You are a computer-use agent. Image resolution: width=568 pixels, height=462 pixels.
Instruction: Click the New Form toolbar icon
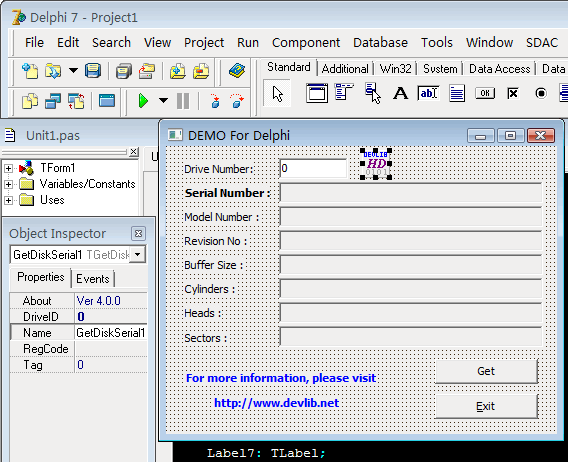pos(107,101)
